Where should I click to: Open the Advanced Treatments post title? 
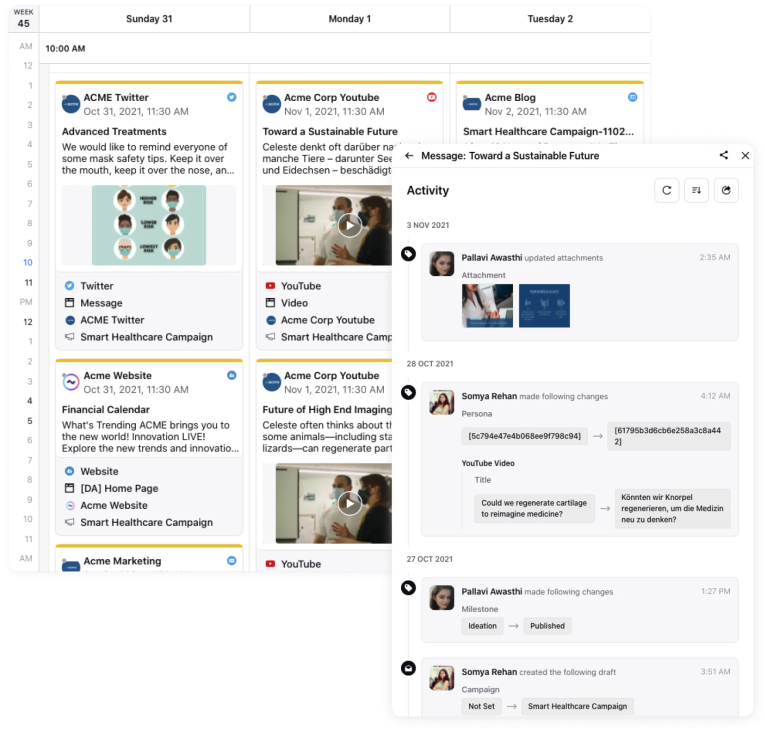click(x=114, y=131)
